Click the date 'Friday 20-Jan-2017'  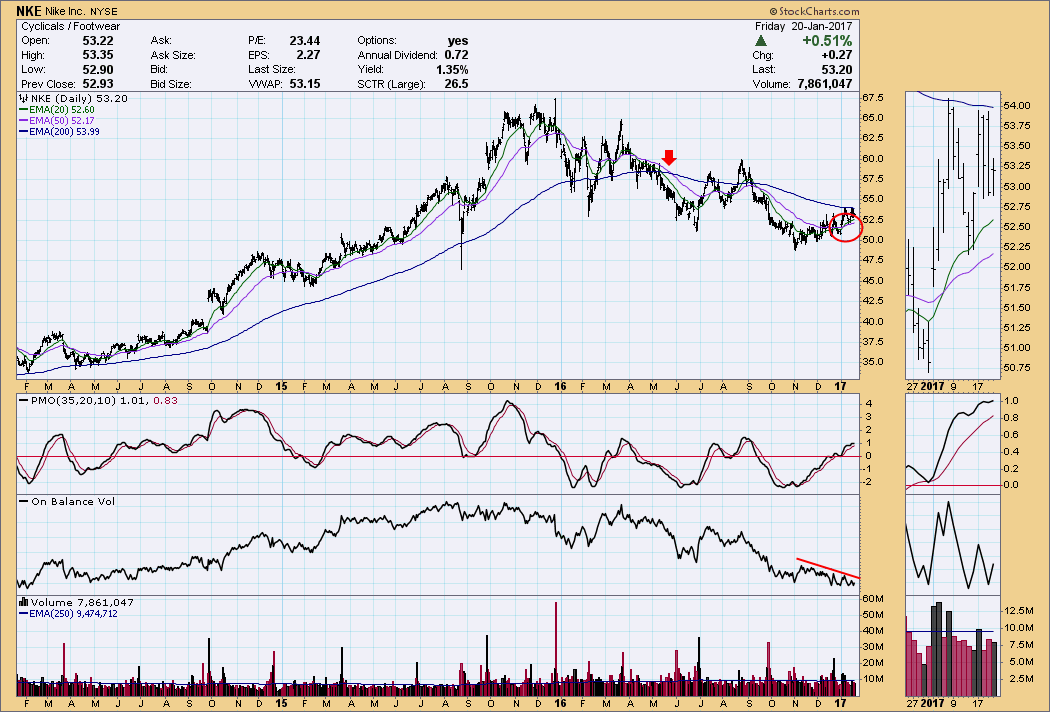pos(804,26)
